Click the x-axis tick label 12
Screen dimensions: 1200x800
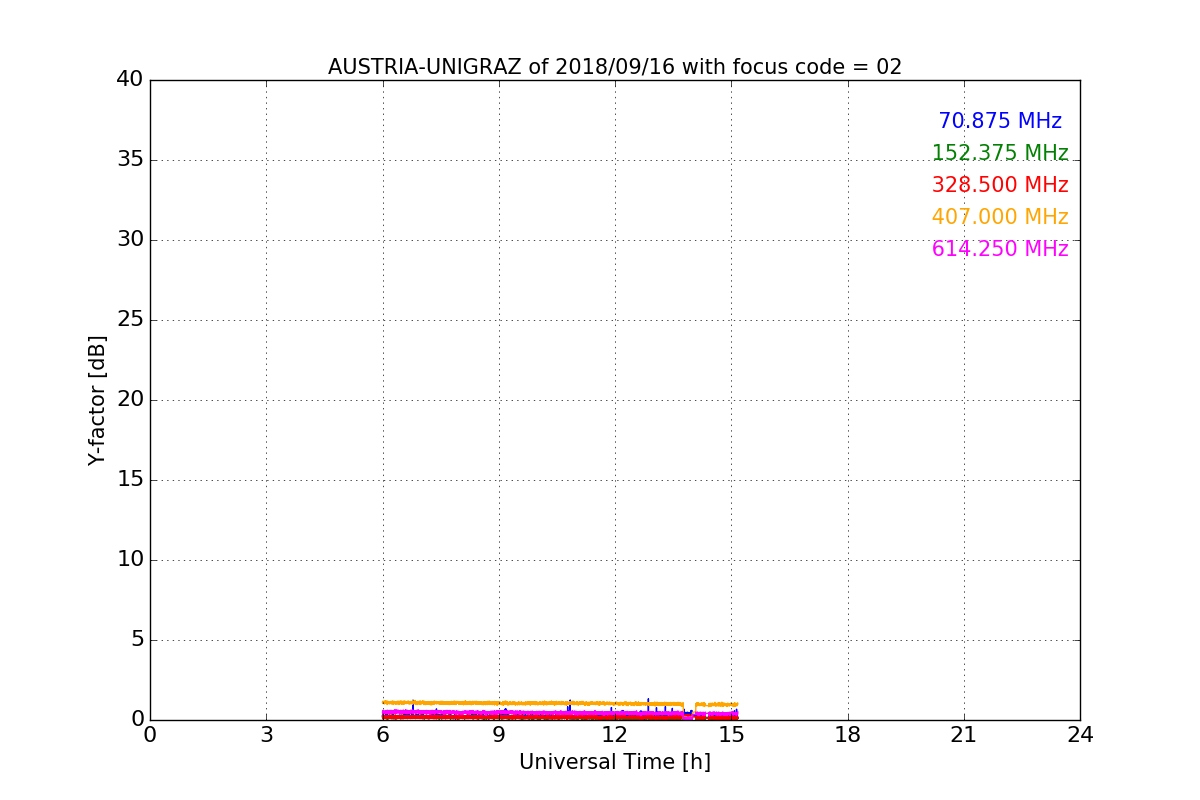[x=615, y=734]
